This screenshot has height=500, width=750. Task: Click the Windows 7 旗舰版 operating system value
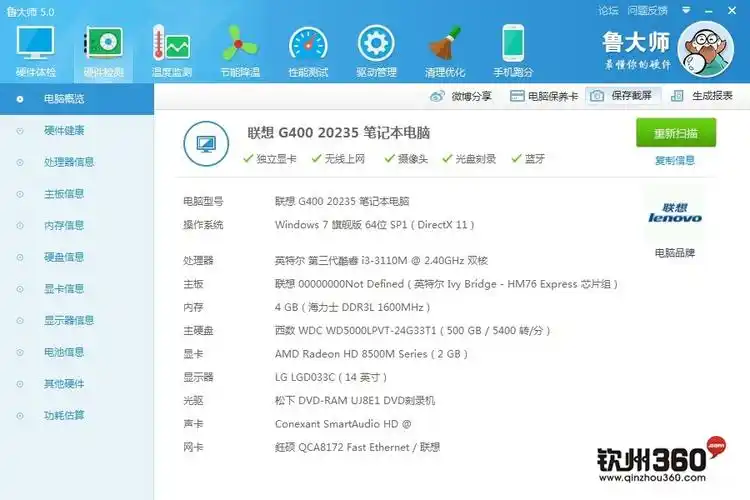[375, 225]
